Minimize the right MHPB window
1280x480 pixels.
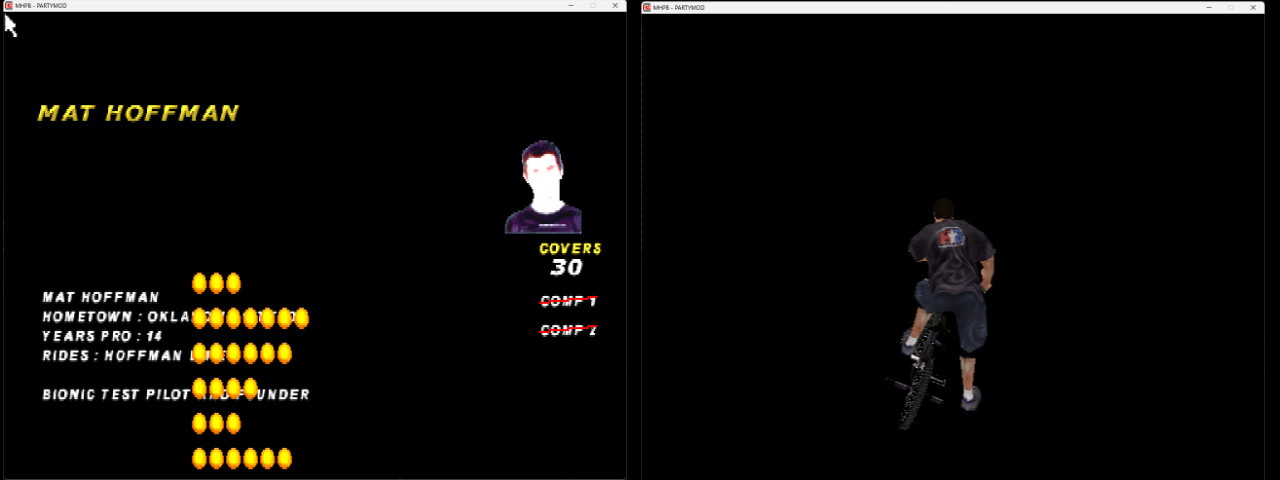click(1209, 7)
